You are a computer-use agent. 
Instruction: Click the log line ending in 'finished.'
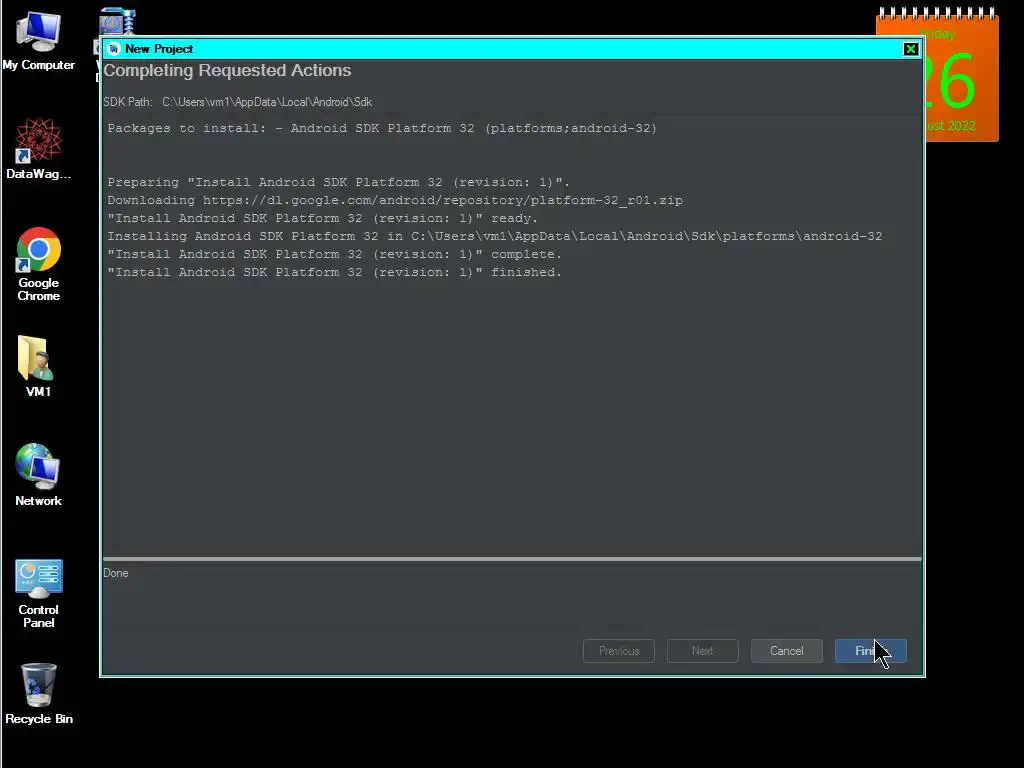(x=334, y=272)
